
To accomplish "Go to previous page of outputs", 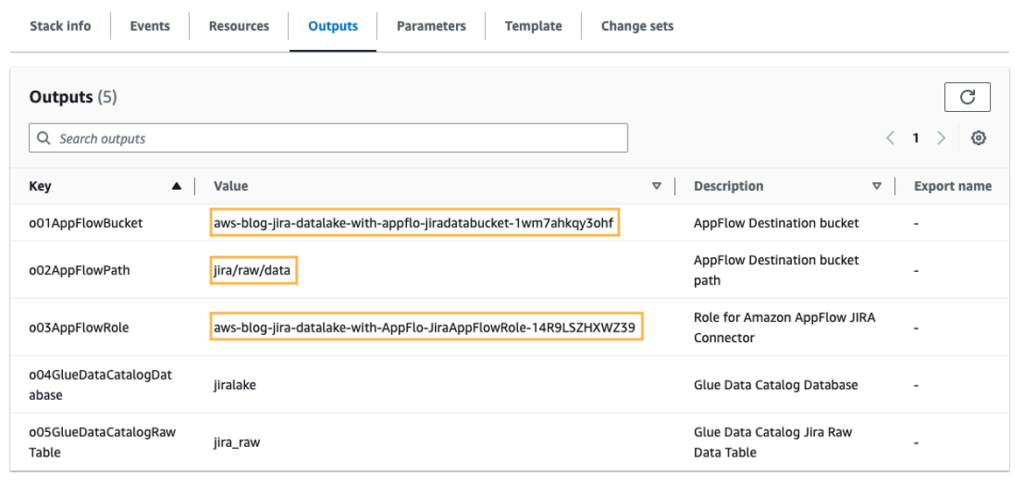I will [890, 138].
